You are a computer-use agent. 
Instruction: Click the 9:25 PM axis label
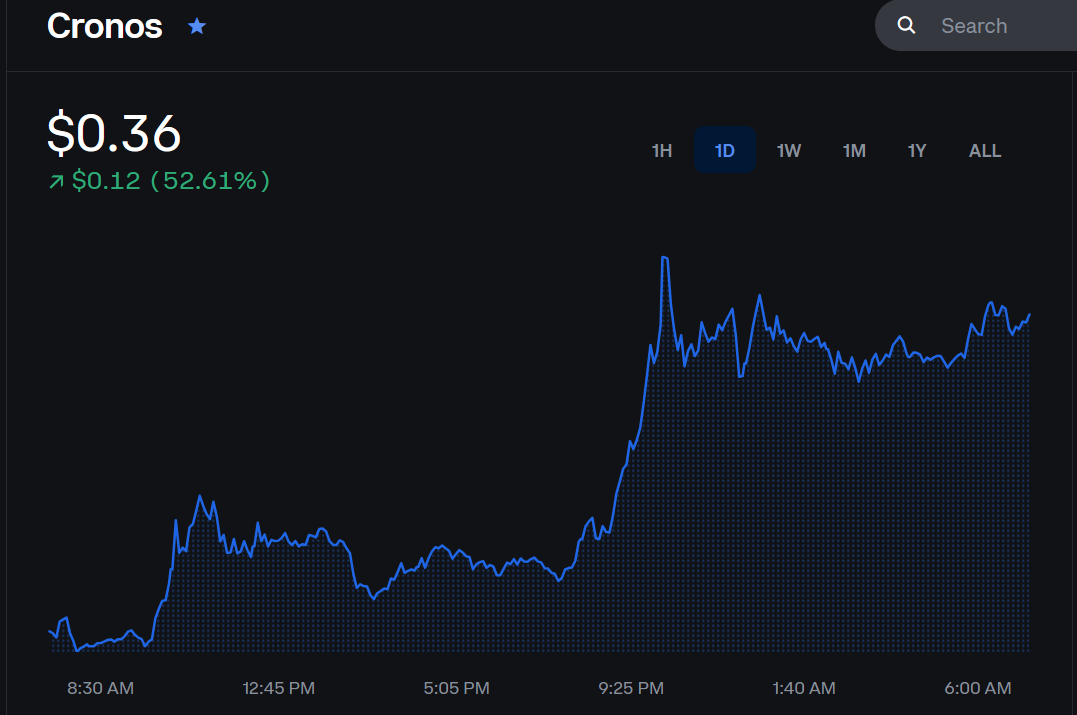pyautogui.click(x=631, y=688)
